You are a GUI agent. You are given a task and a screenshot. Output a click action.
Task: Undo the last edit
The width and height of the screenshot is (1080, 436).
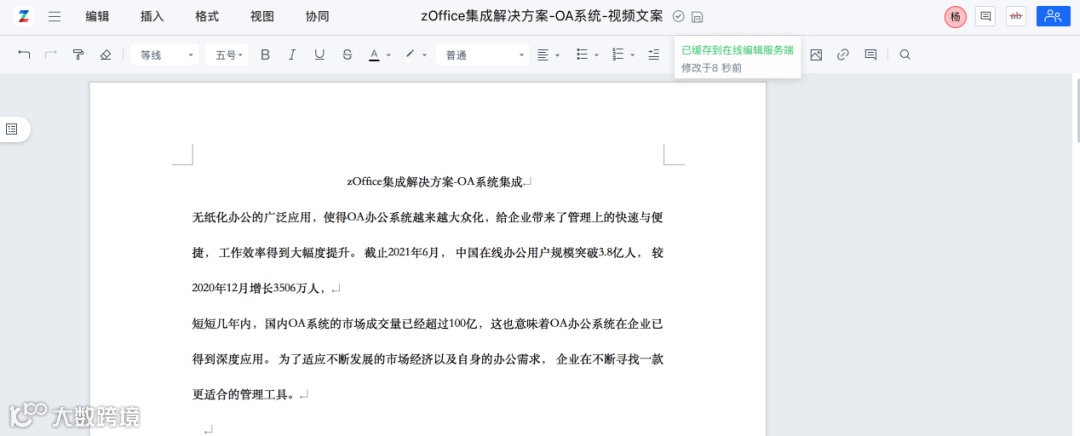pos(24,54)
